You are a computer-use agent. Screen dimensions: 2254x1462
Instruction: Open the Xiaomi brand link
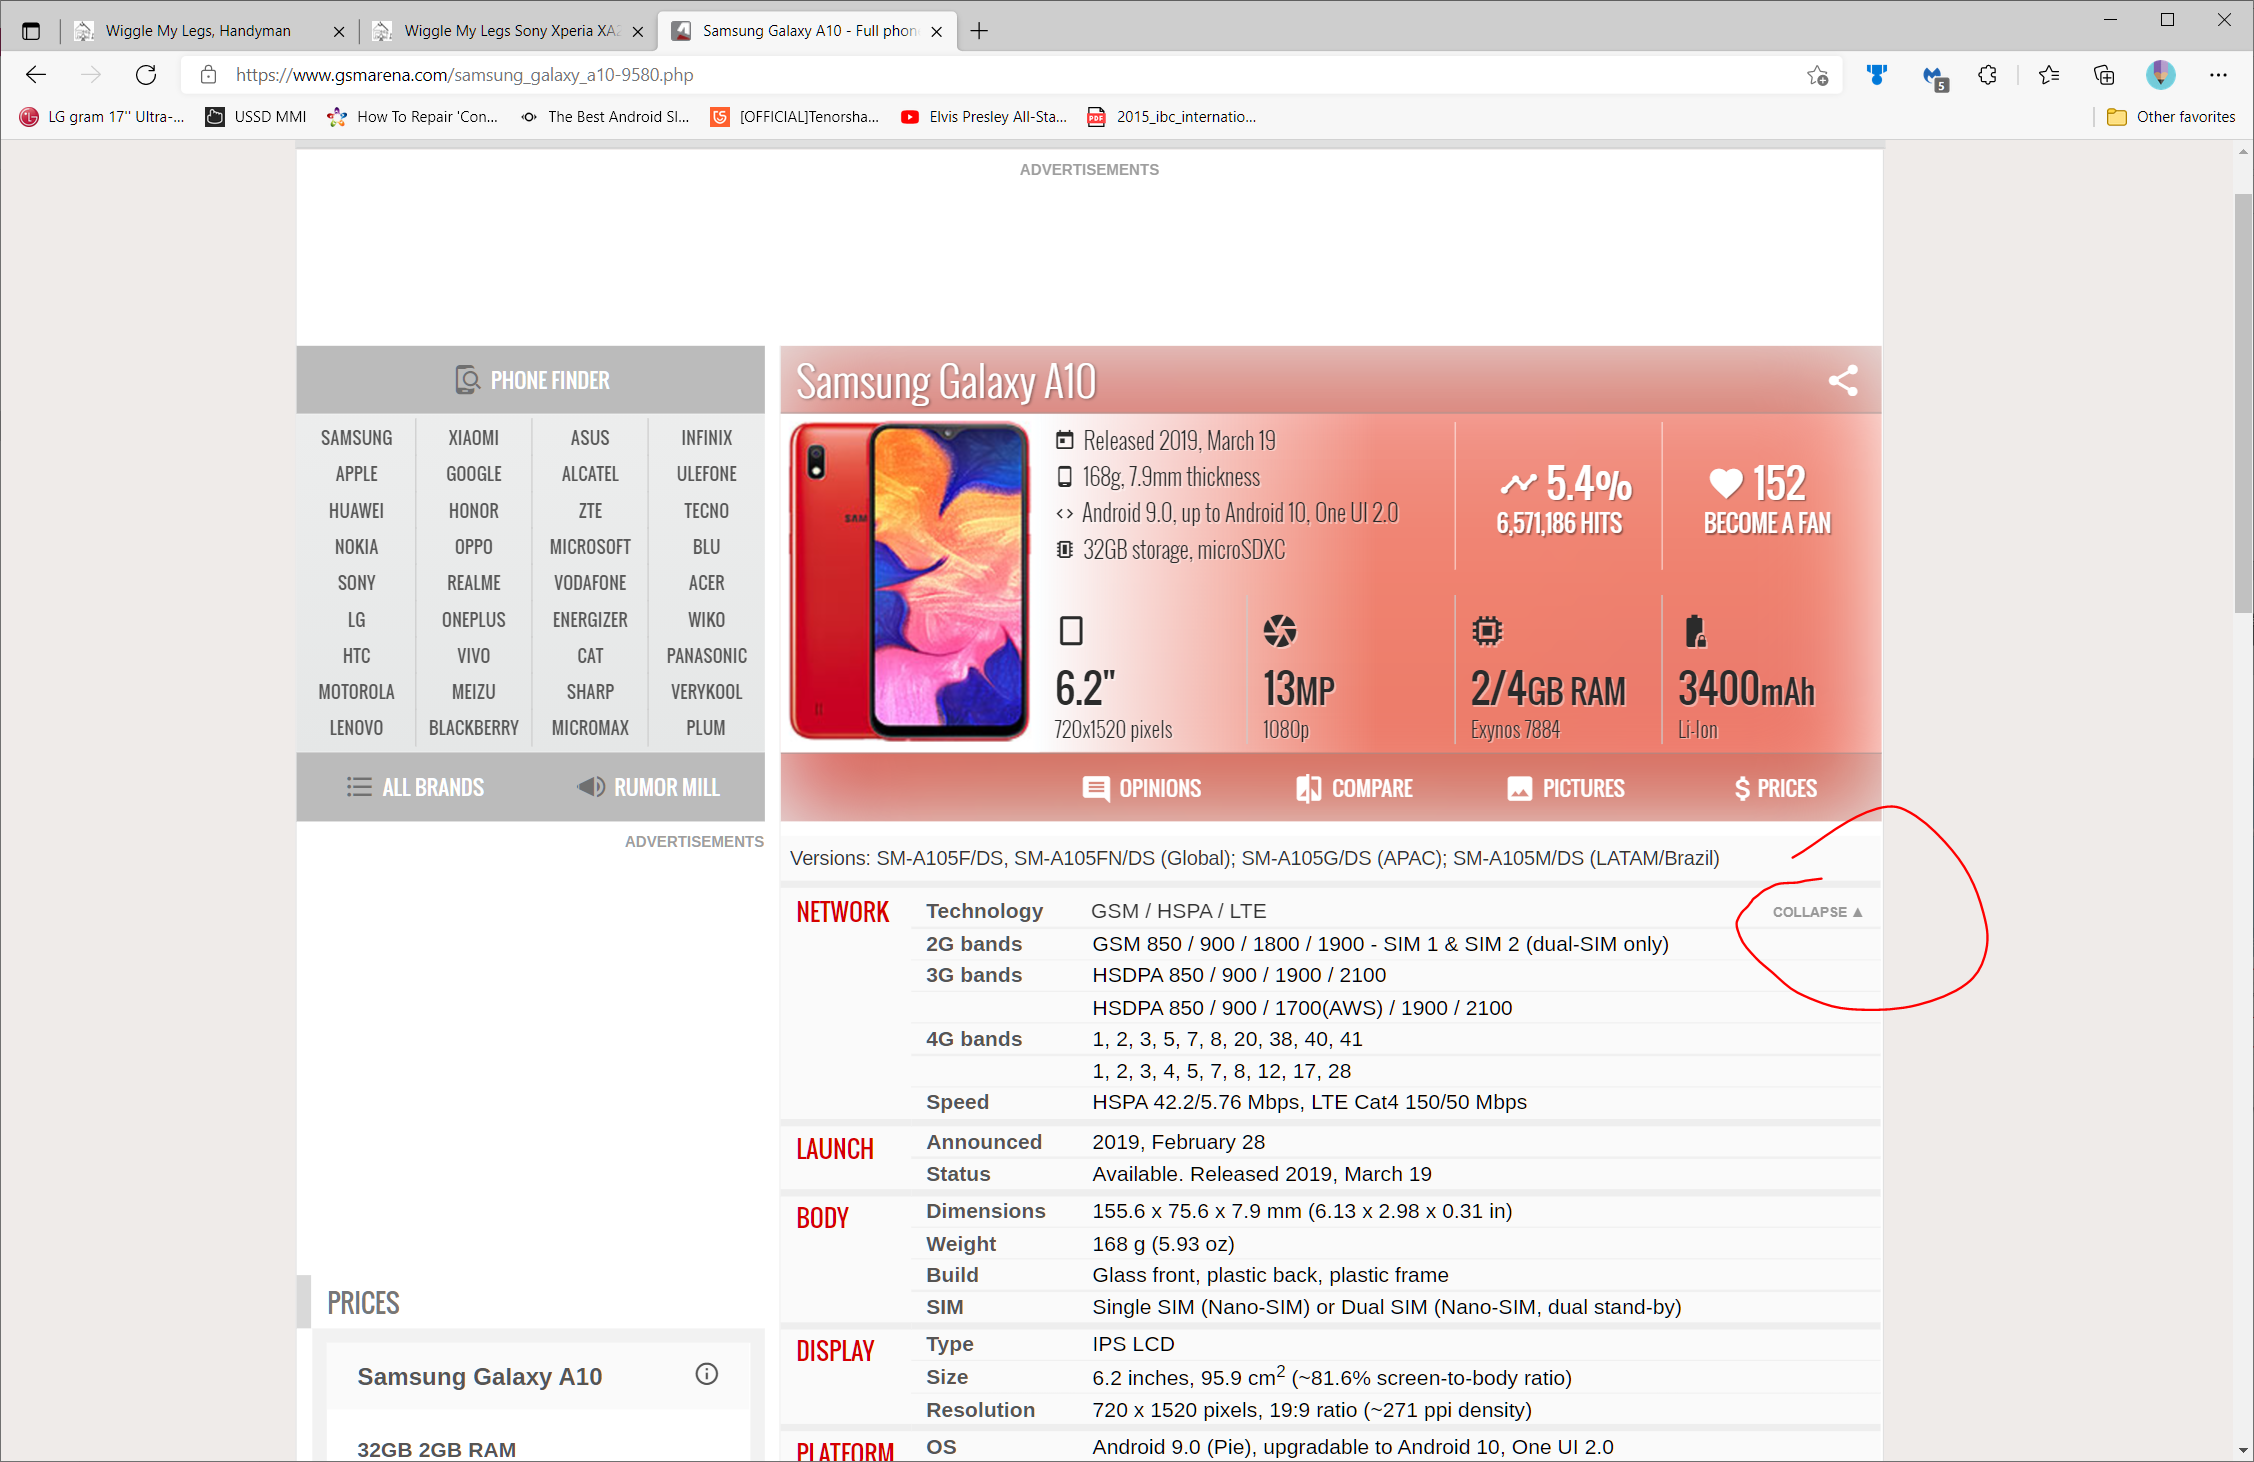tap(473, 438)
